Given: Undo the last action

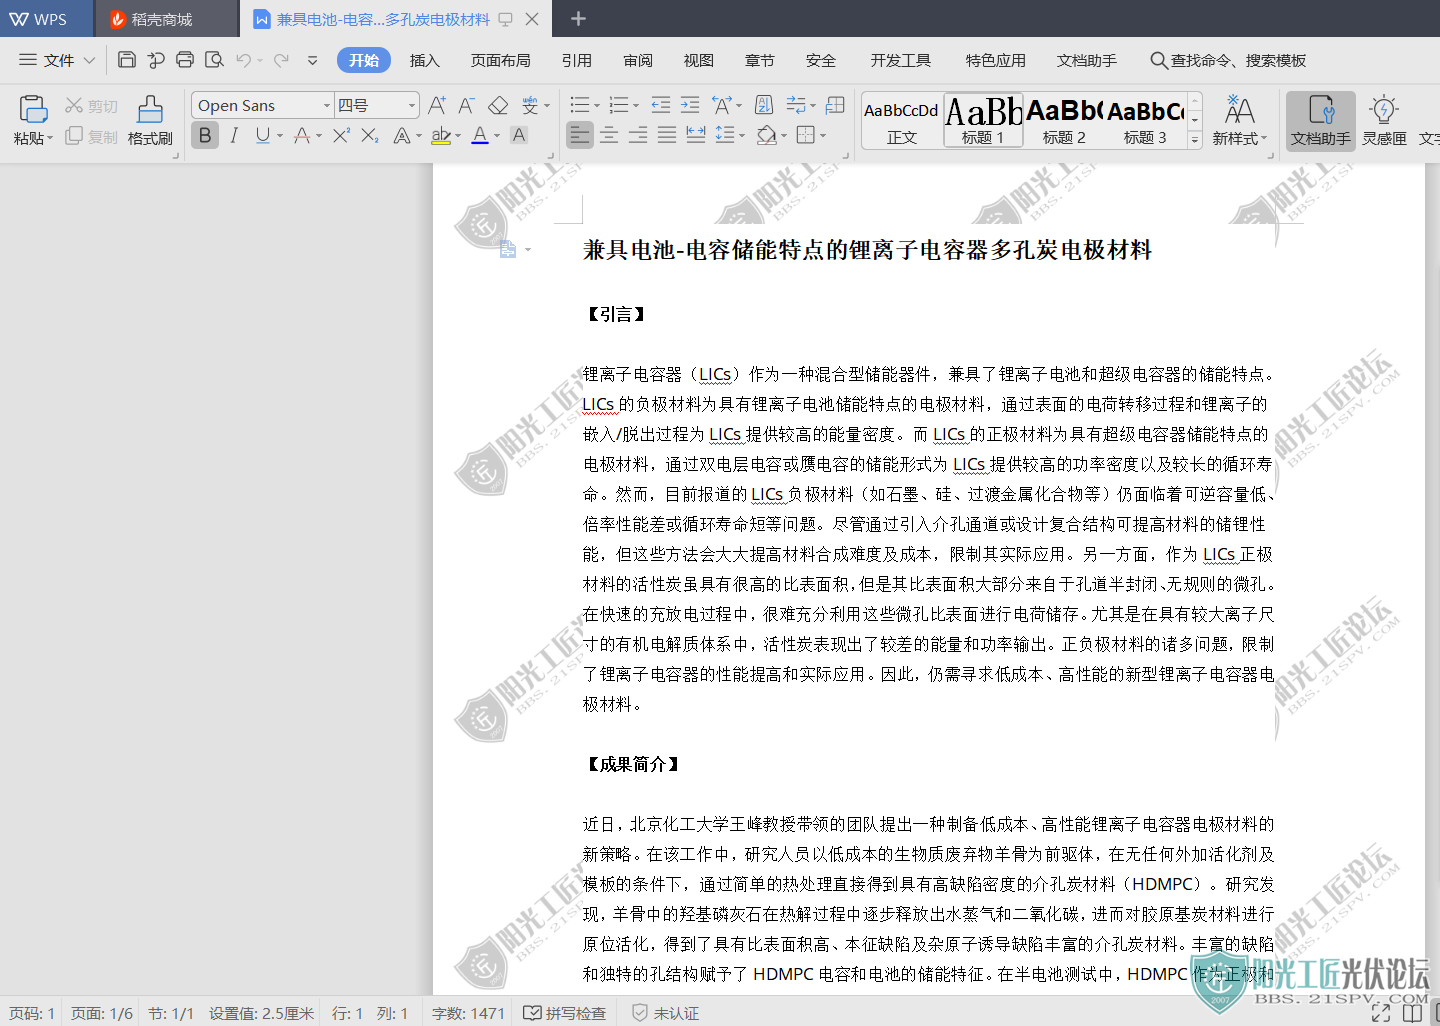Looking at the screenshot, I should pos(243,60).
